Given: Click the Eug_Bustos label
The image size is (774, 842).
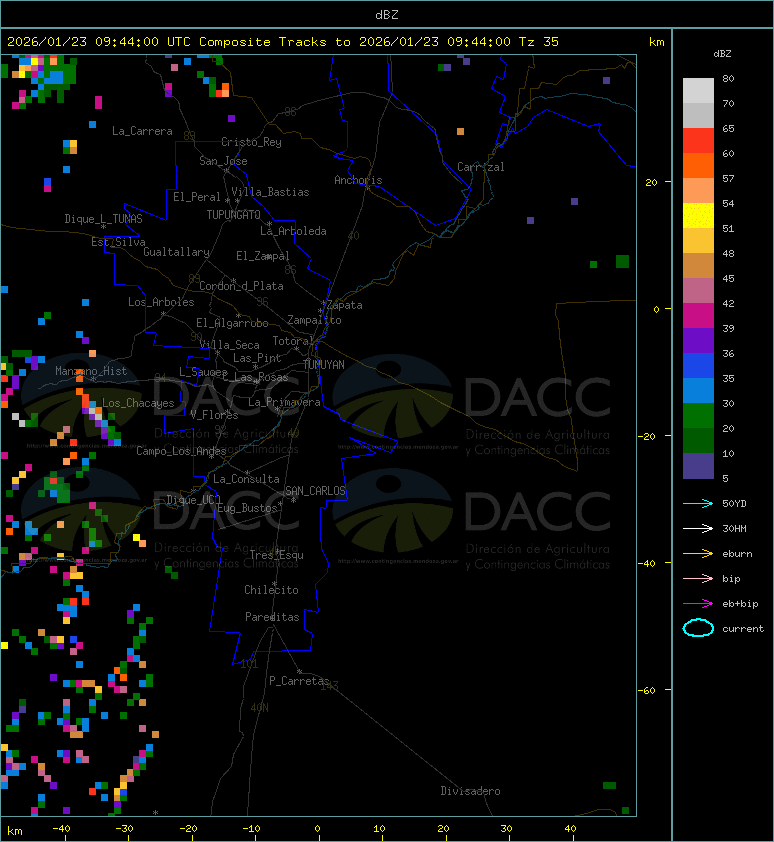Looking at the screenshot, I should coord(247,508).
